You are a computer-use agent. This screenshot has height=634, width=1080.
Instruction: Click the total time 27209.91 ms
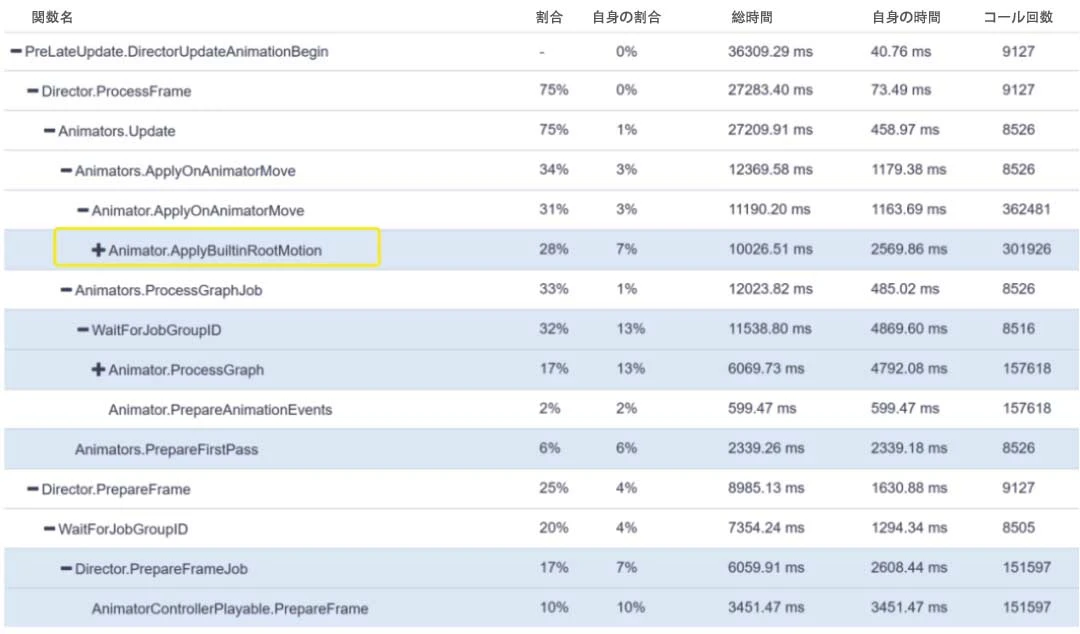point(770,130)
